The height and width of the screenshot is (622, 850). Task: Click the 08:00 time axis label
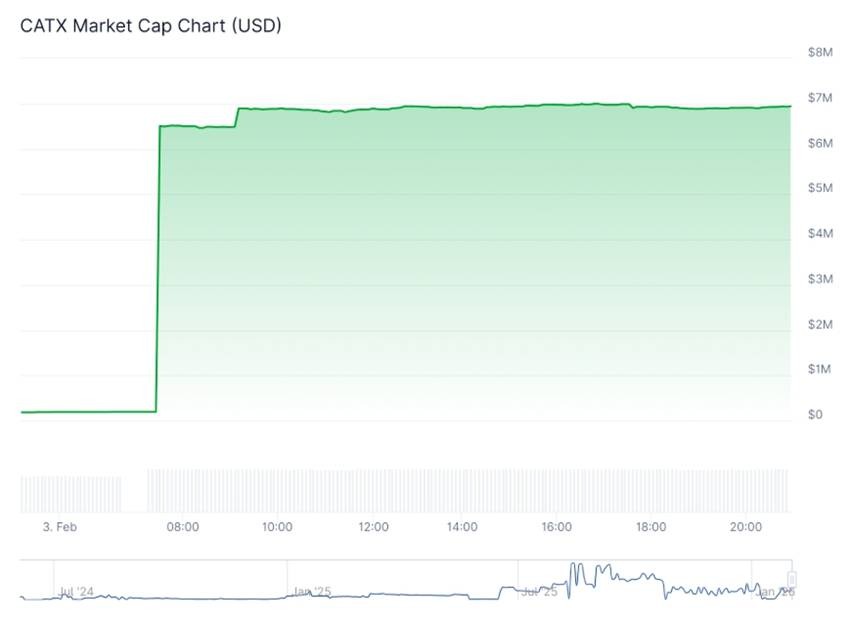(183, 527)
